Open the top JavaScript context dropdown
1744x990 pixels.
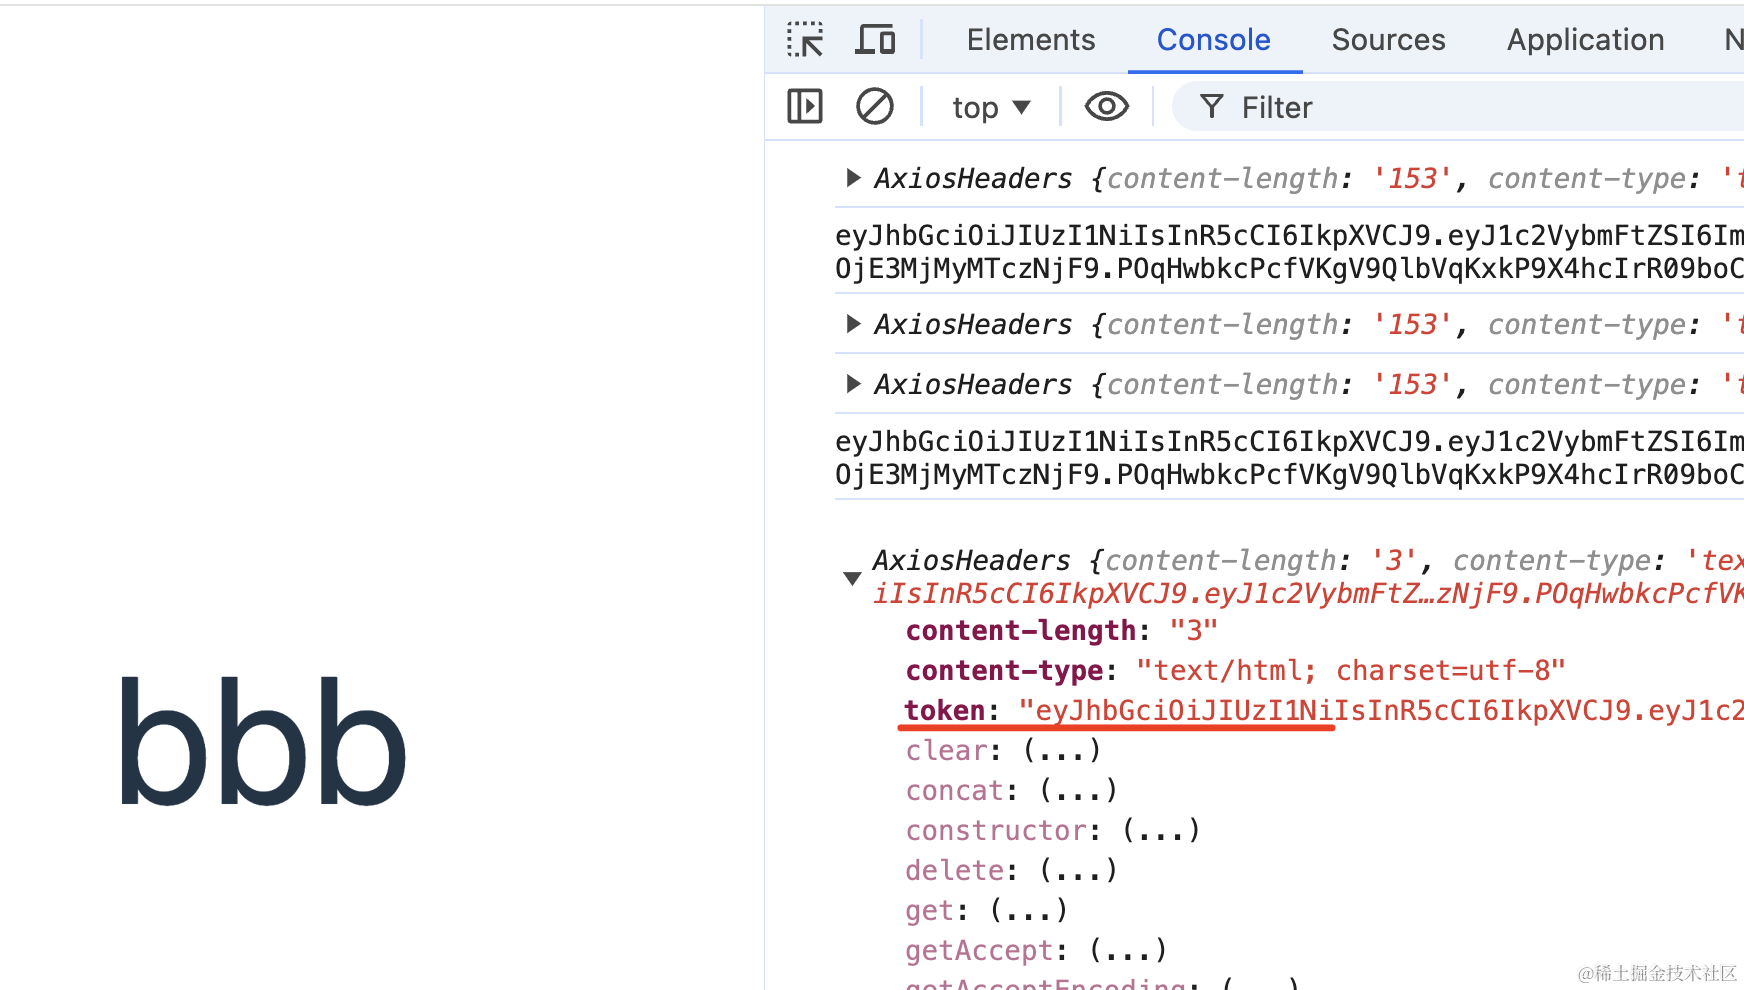990,107
